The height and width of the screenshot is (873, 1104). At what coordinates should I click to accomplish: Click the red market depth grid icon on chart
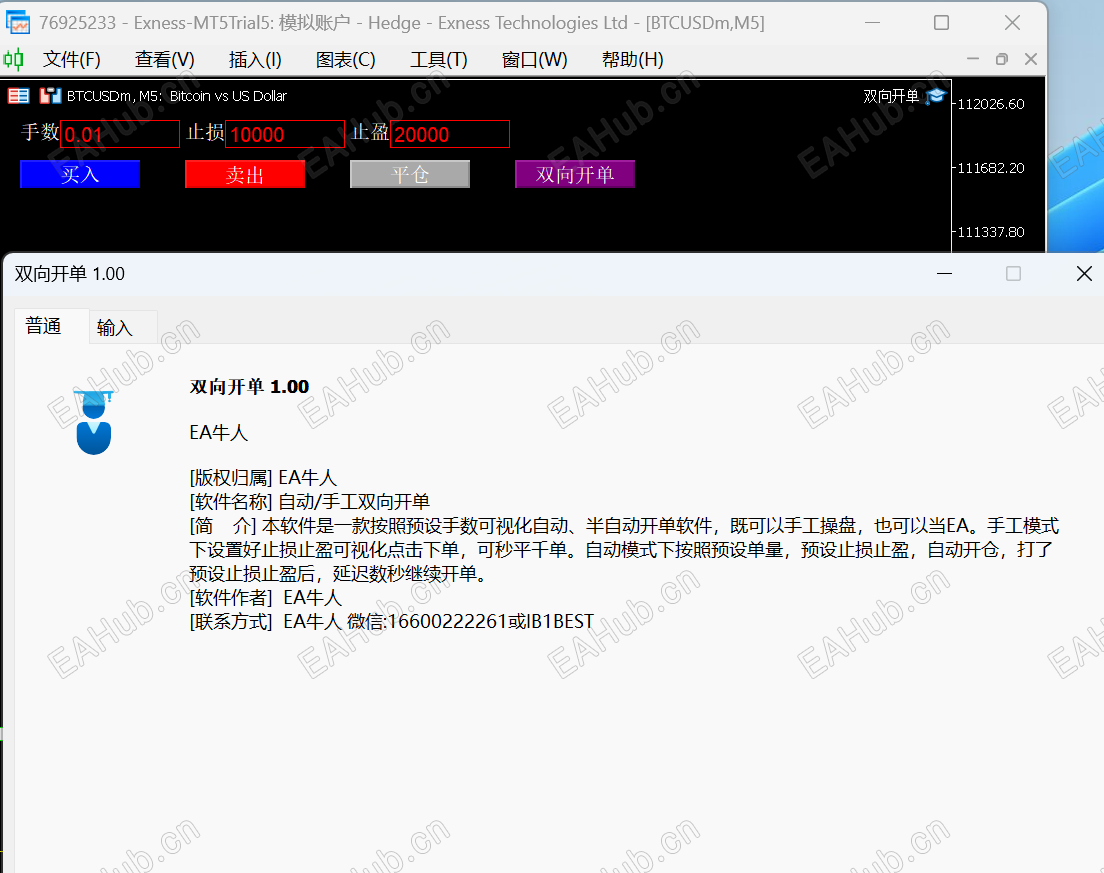tap(18, 95)
